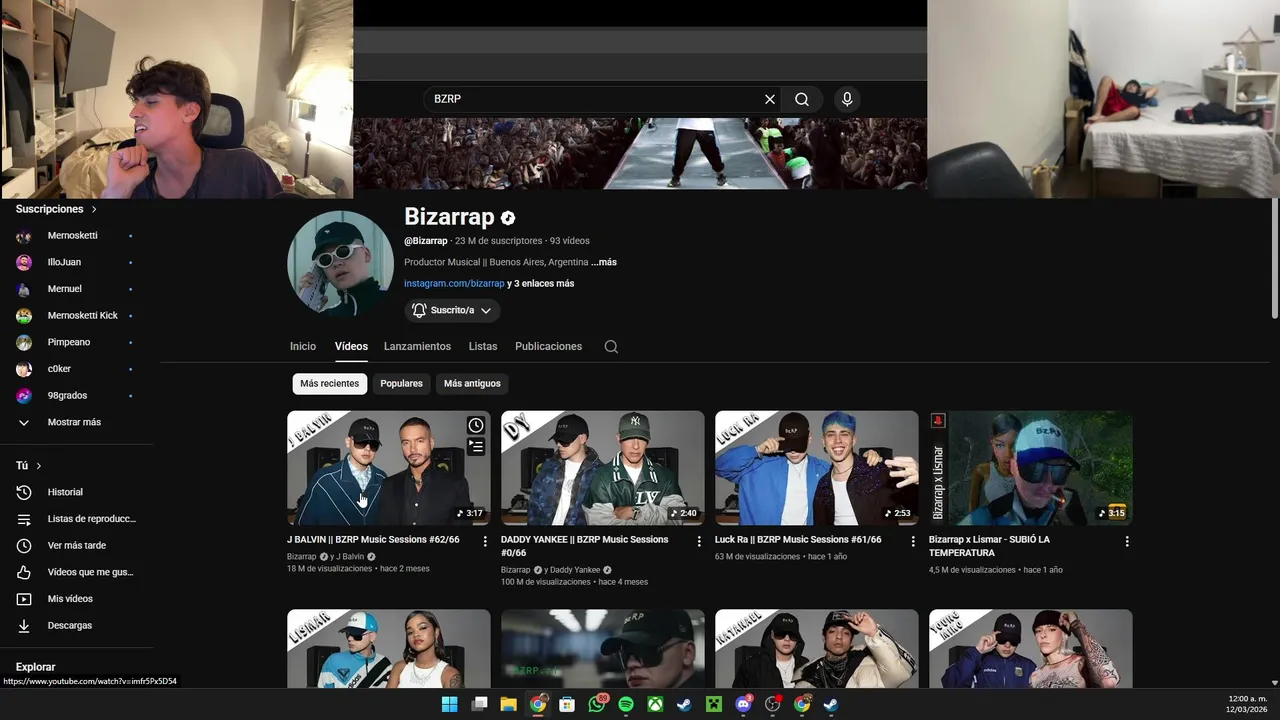Click the search magnifier button
The image size is (1280, 720).
pos(802,99)
